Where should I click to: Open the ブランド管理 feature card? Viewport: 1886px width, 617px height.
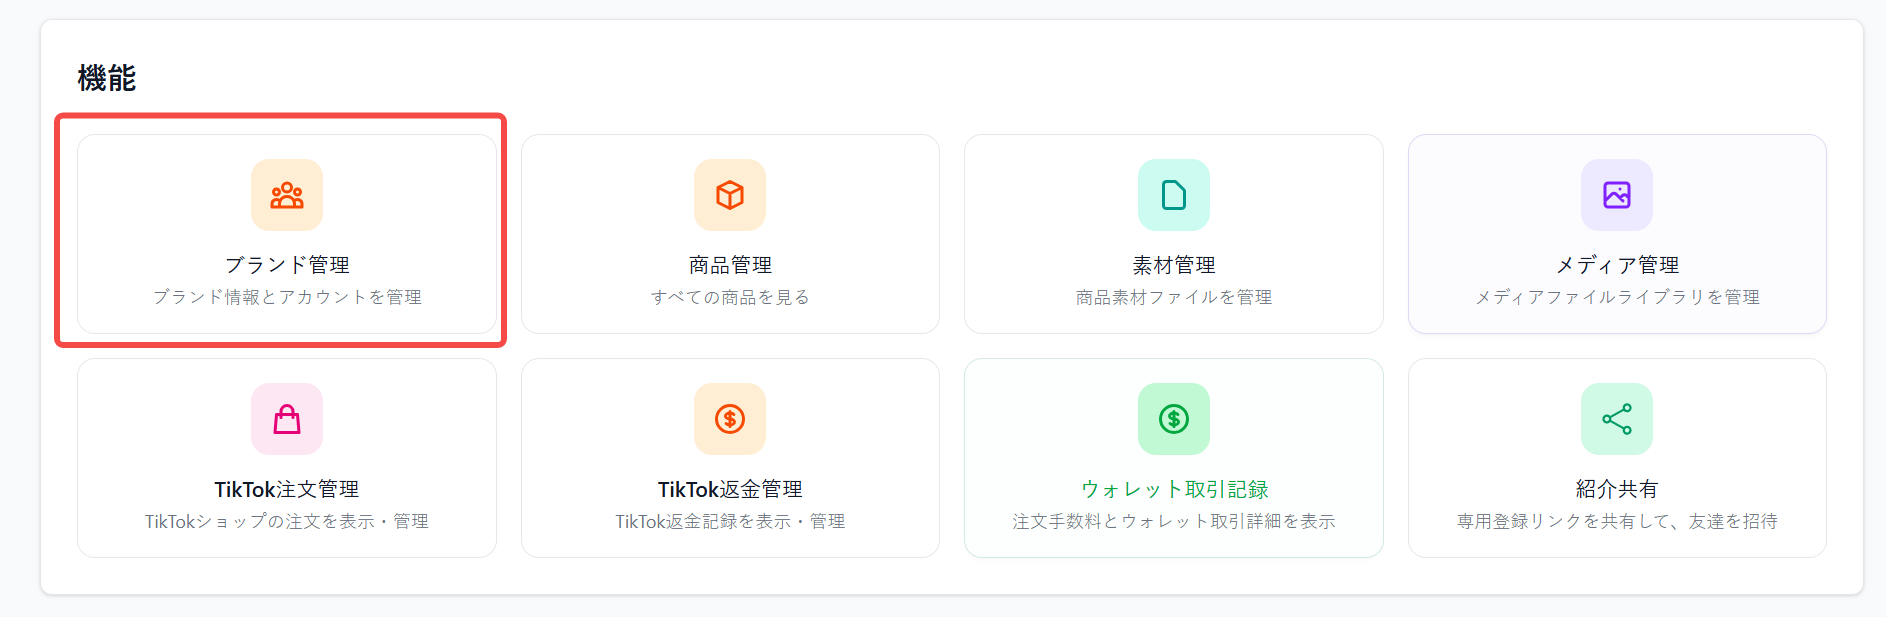[287, 234]
